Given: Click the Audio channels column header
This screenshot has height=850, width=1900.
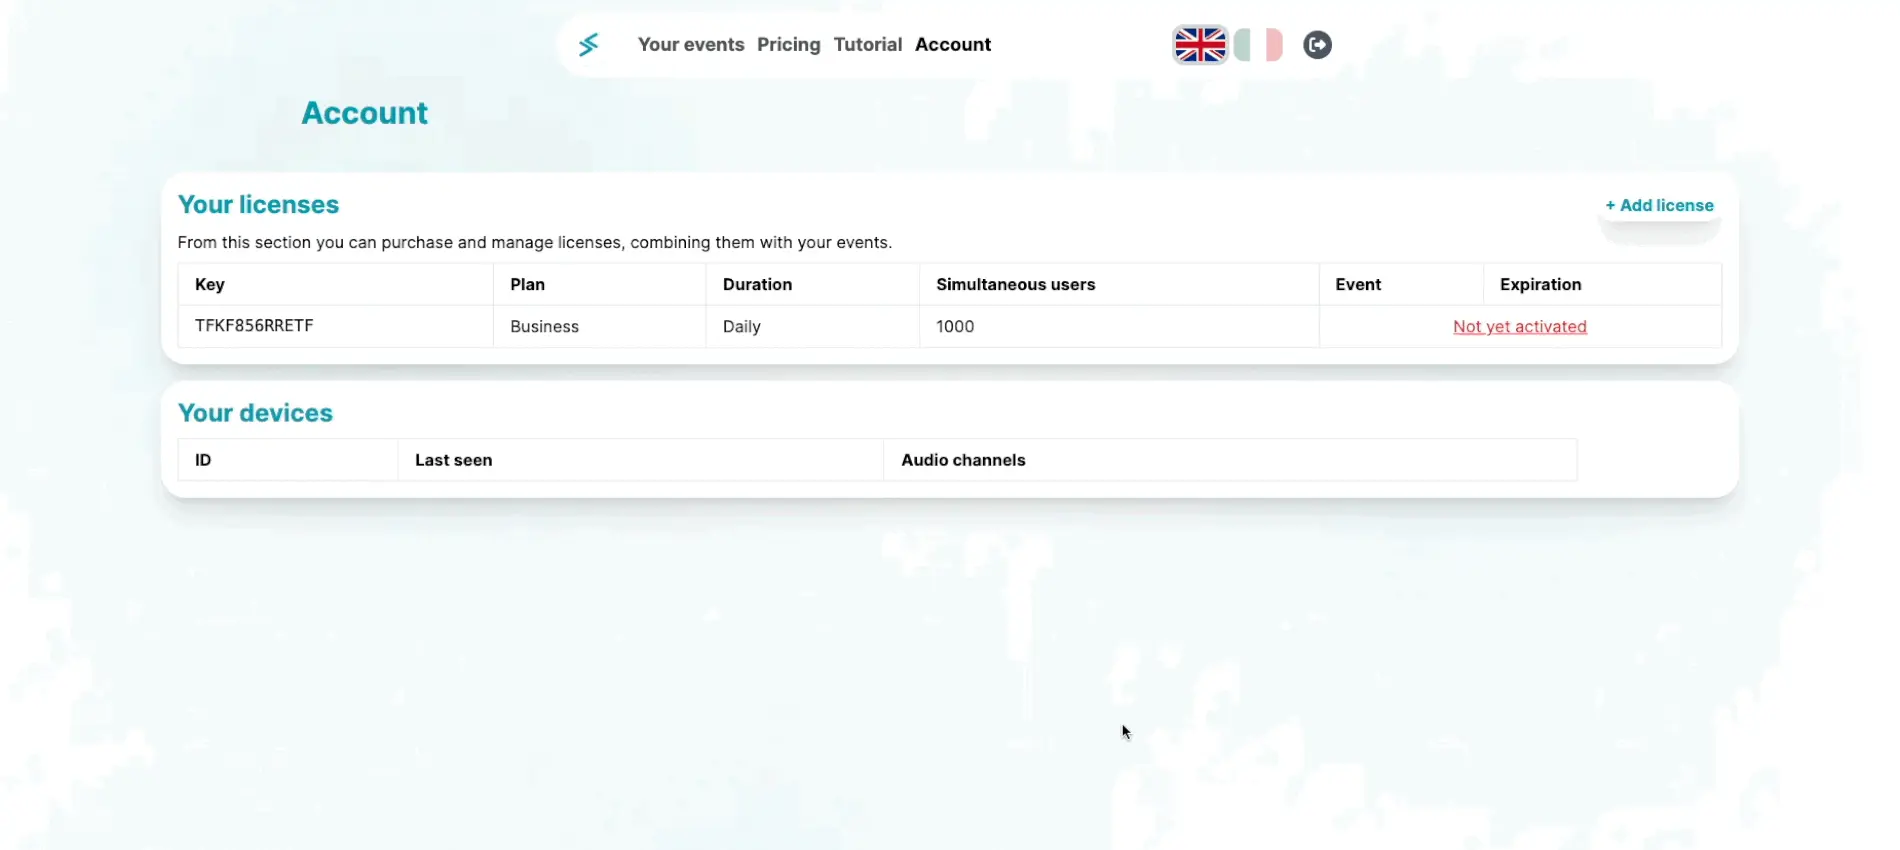Looking at the screenshot, I should [x=963, y=461].
